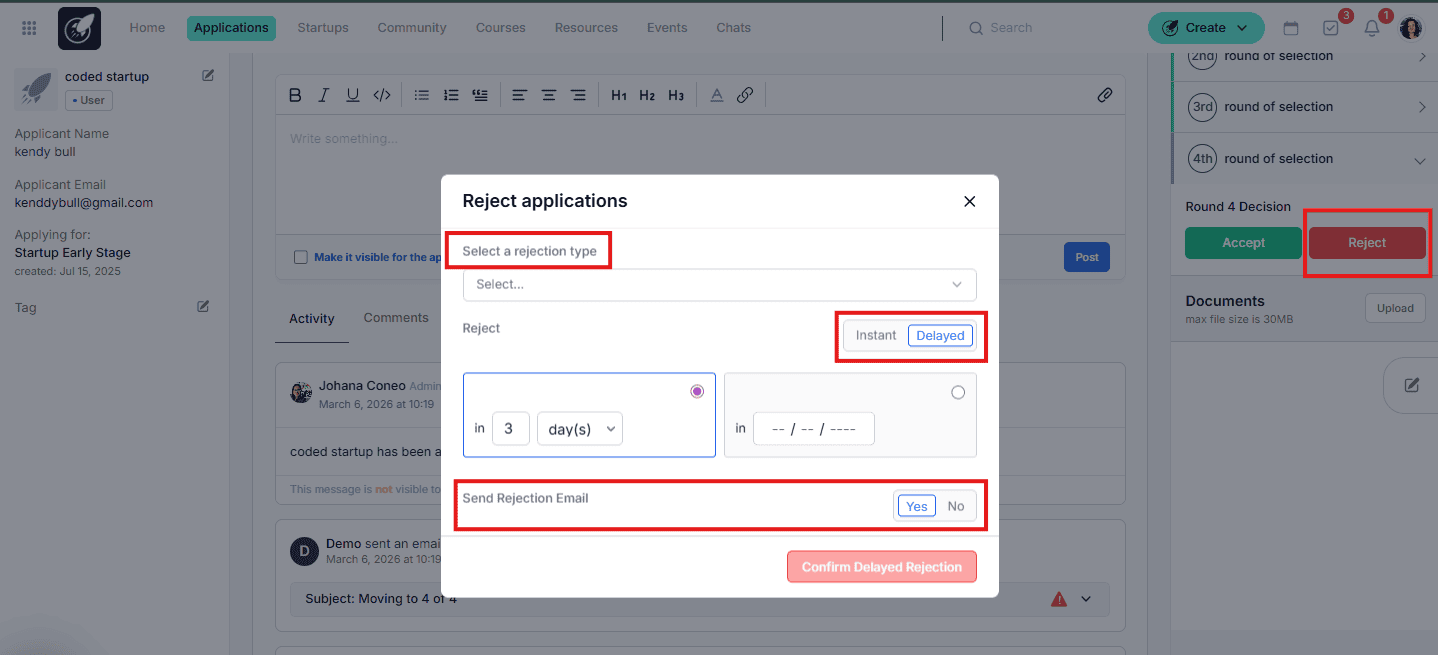Screen dimensions: 1438x655
Task: Click Confirm Delayed Rejection button
Action: (x=881, y=567)
